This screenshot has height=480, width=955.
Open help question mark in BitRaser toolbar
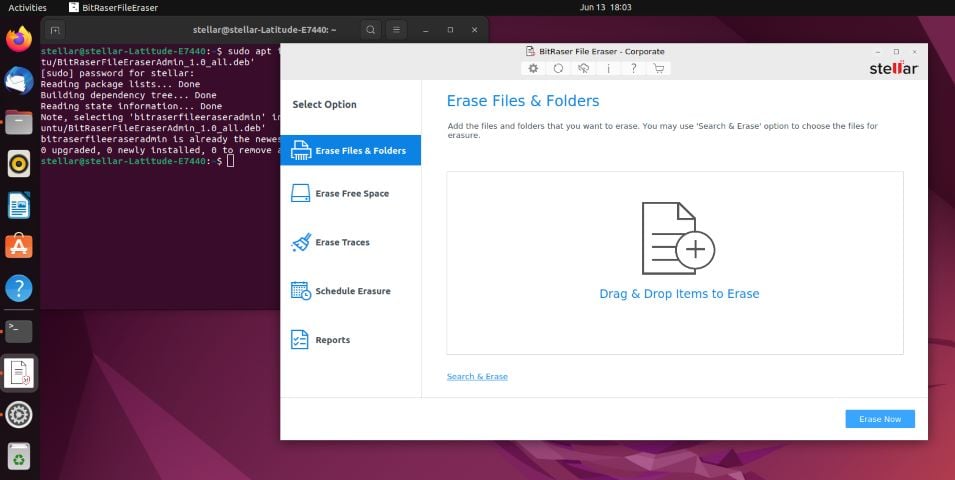[633, 68]
